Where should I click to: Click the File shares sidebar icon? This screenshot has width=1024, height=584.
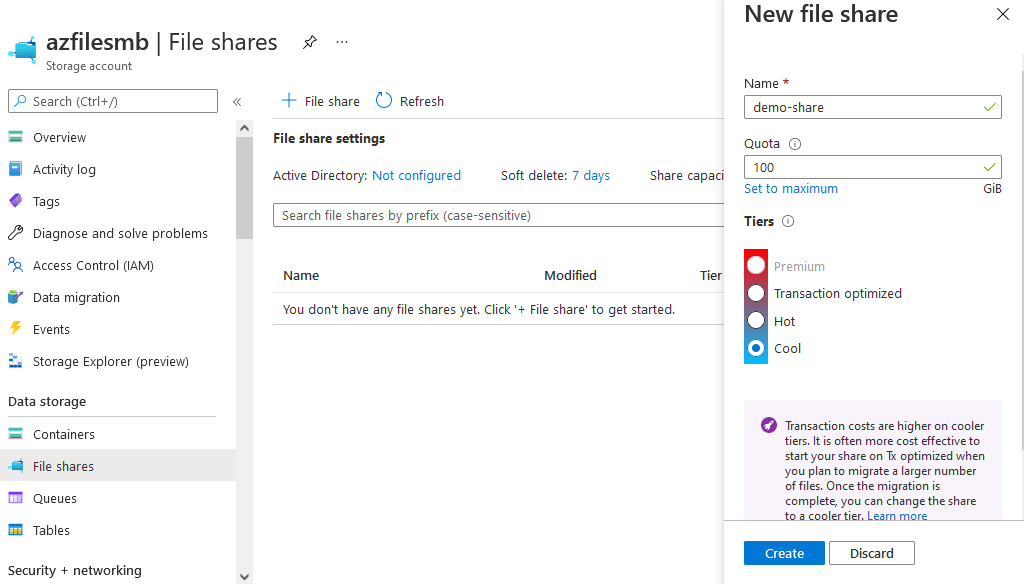click(16, 466)
